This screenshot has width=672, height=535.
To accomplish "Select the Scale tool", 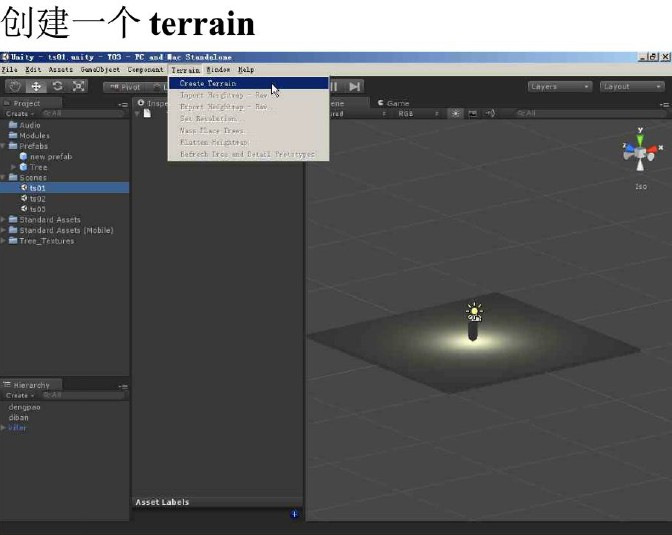I will point(78,87).
